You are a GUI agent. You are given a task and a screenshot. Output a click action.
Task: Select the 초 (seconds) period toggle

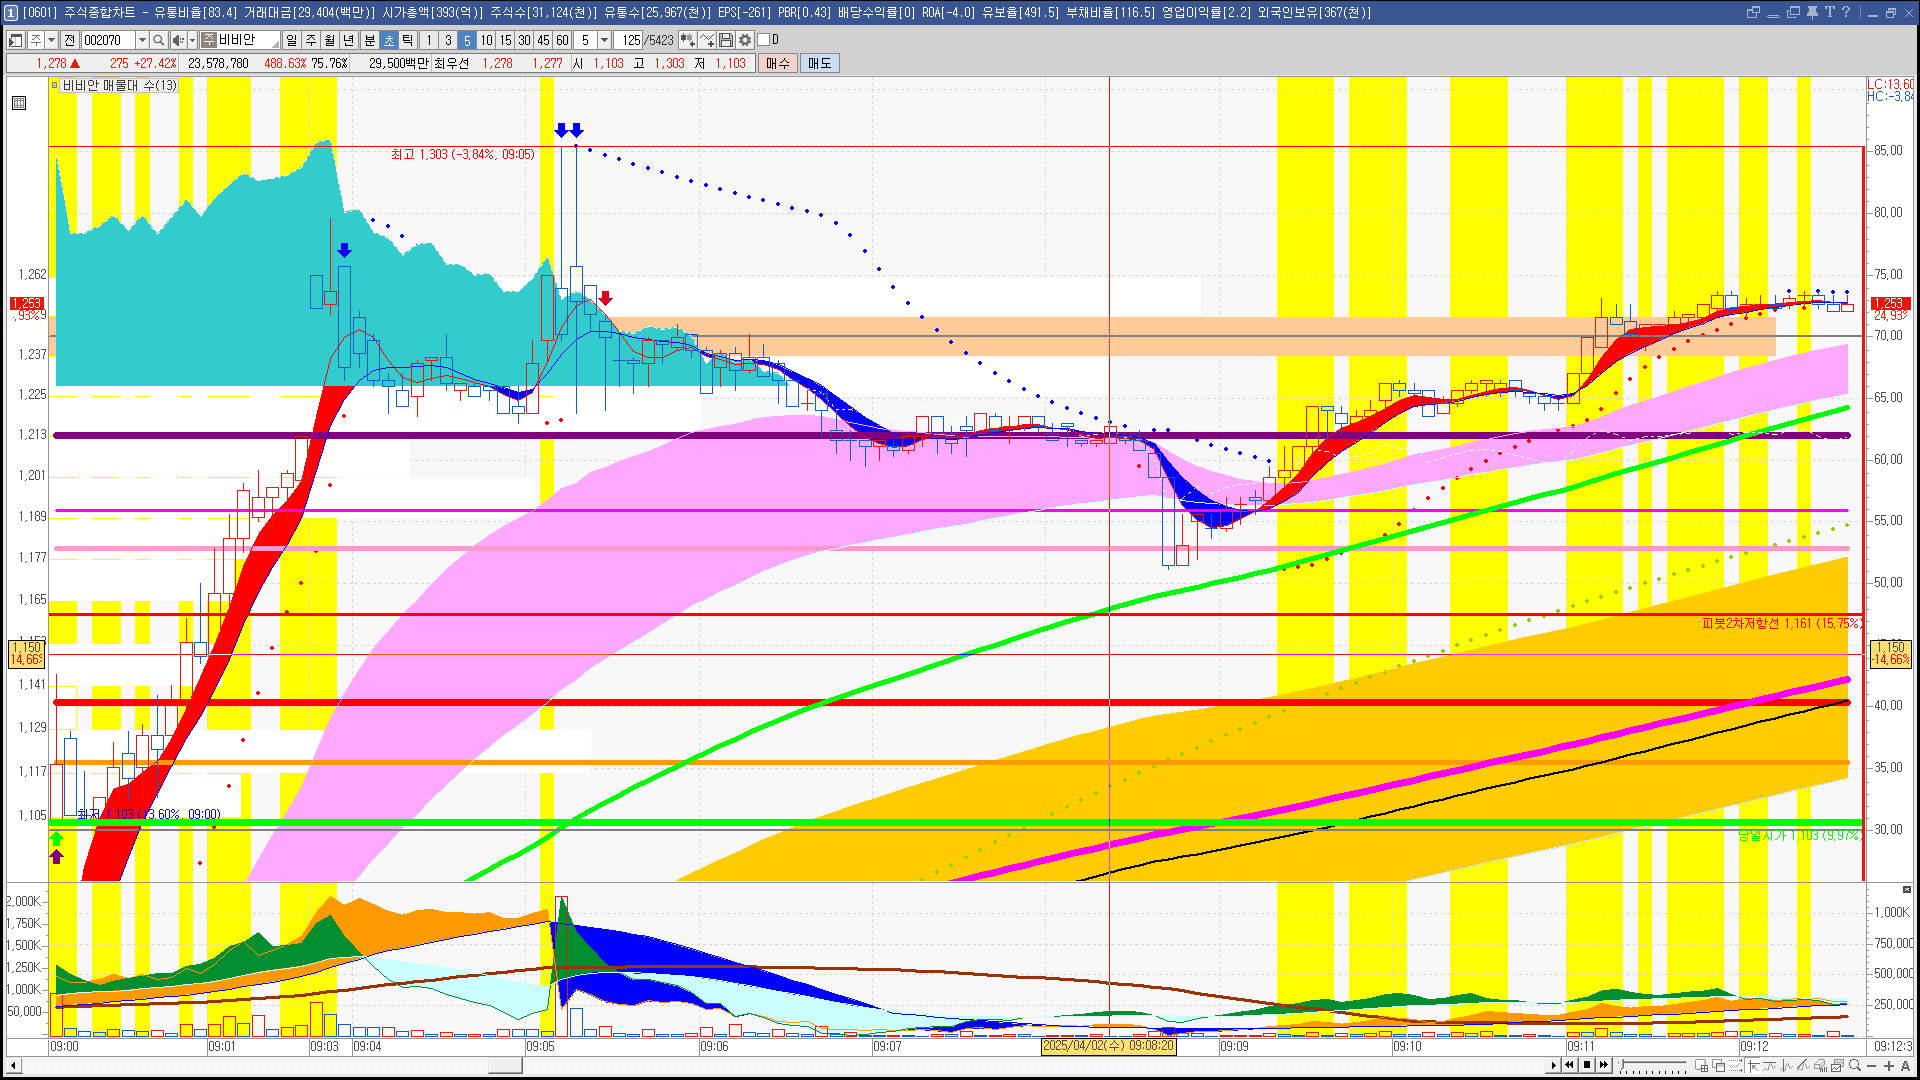coord(389,40)
